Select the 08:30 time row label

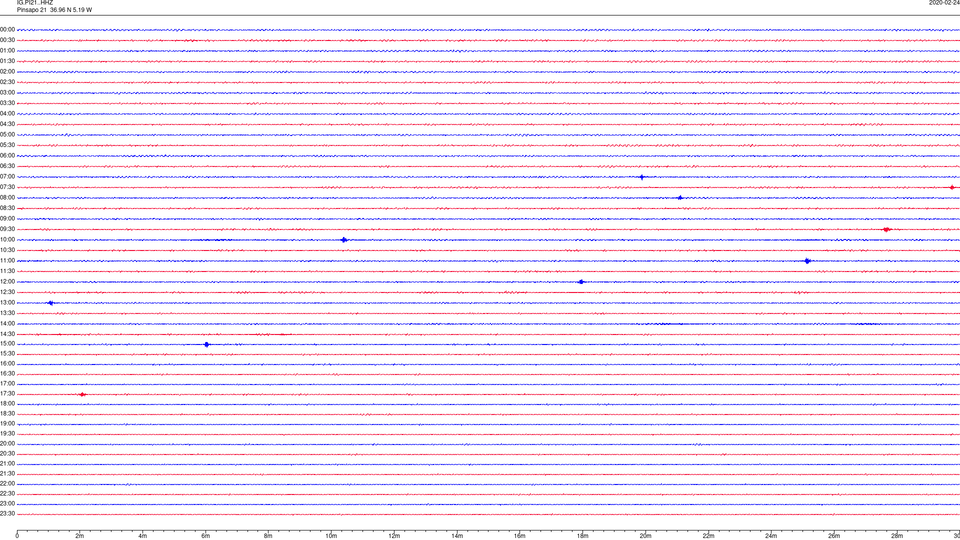pos(7,208)
